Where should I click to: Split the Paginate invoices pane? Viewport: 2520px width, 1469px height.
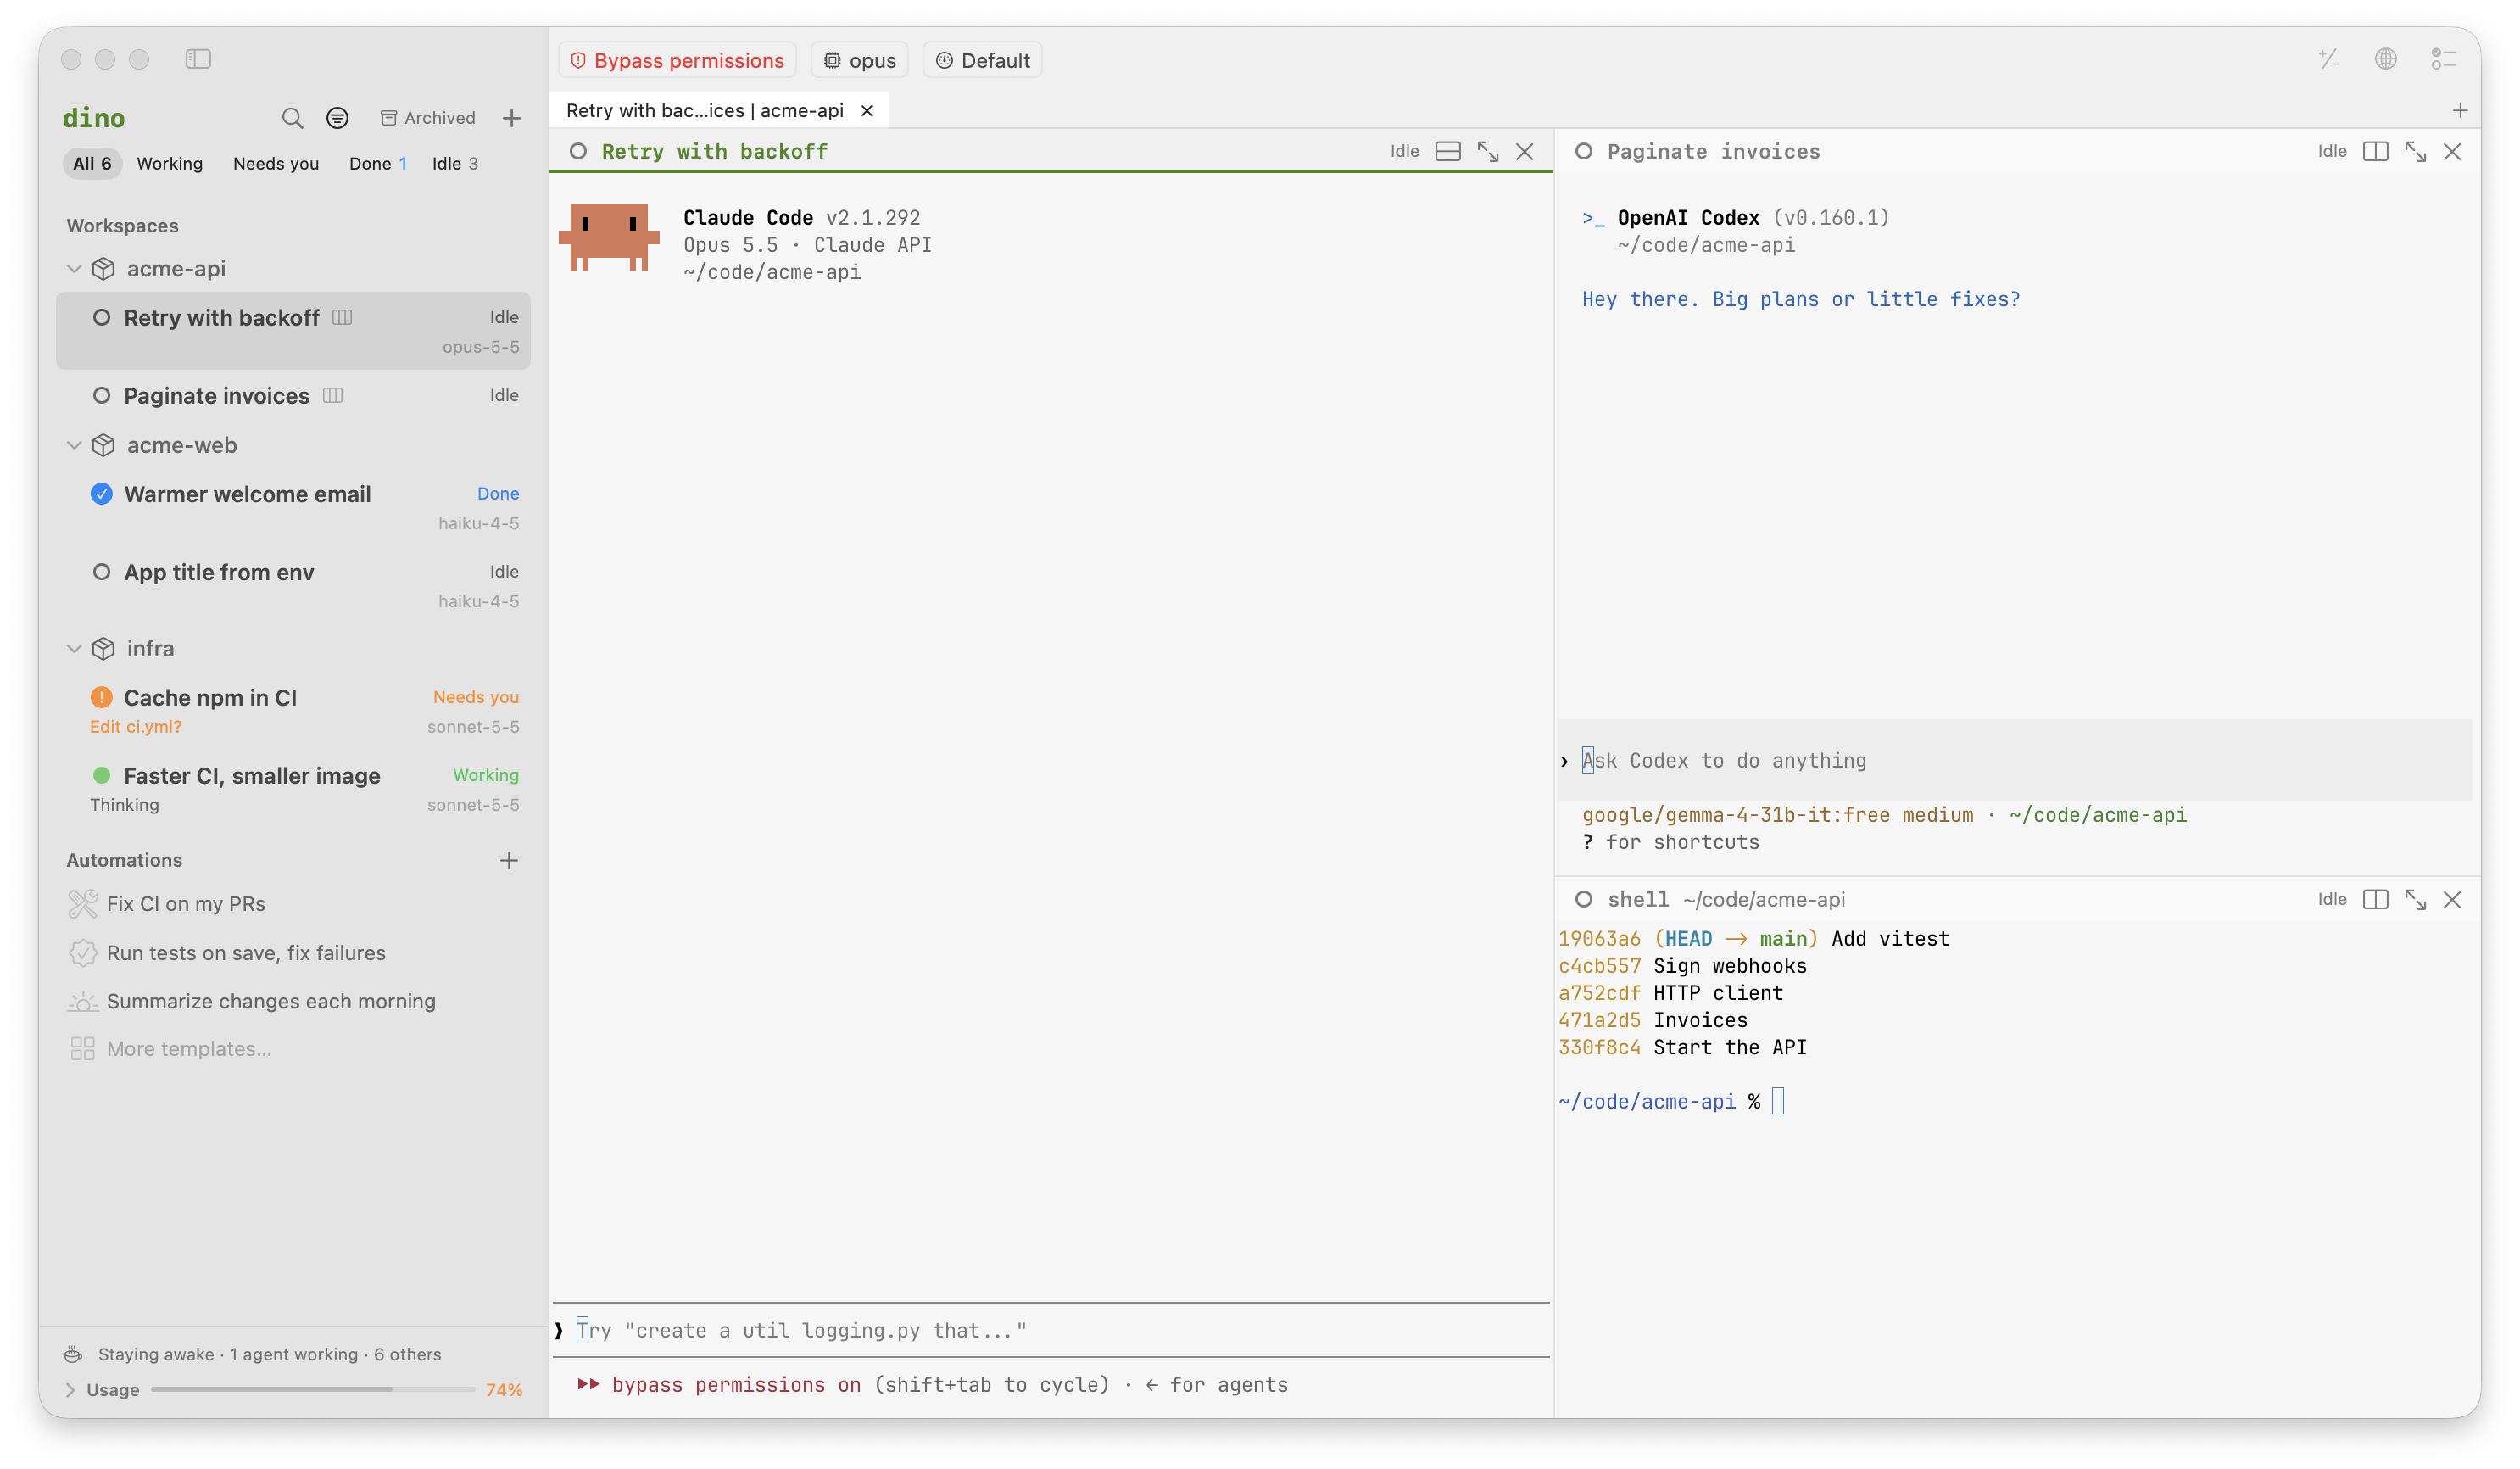(x=2375, y=151)
